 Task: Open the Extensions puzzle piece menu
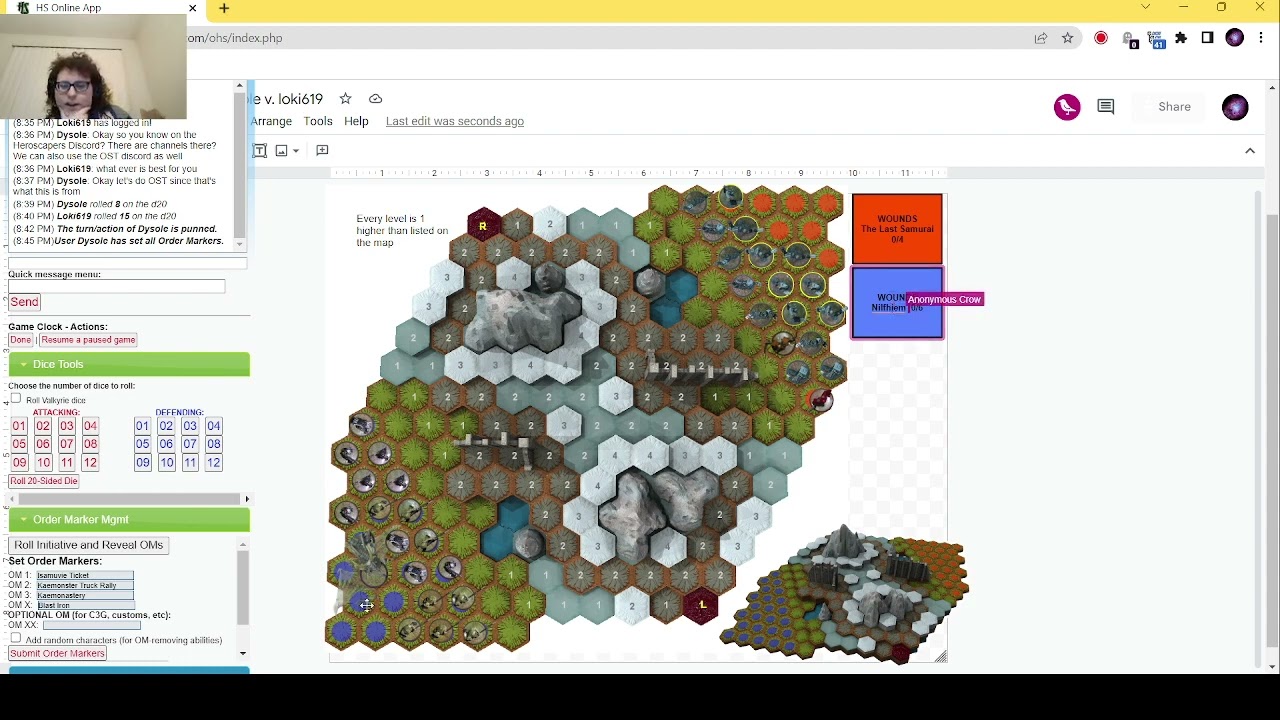point(1181,38)
